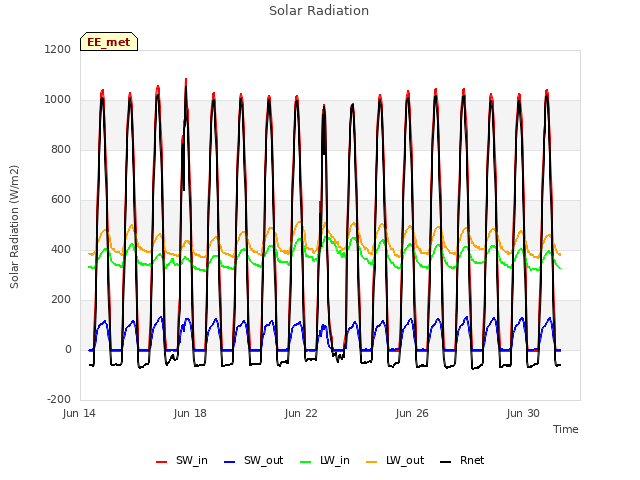Click the blue SW_out legend color marker
The height and width of the screenshot is (480, 640).
pyautogui.click(x=230, y=462)
